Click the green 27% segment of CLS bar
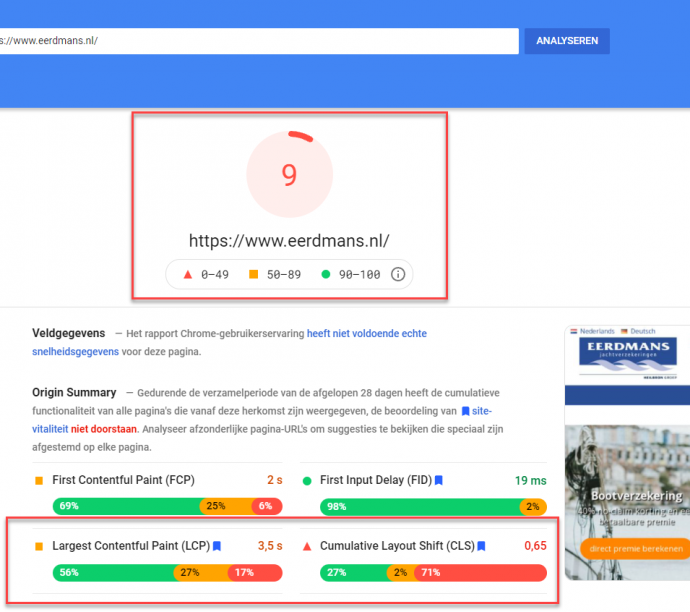Image resolution: width=690 pixels, height=612 pixels. click(x=353, y=572)
